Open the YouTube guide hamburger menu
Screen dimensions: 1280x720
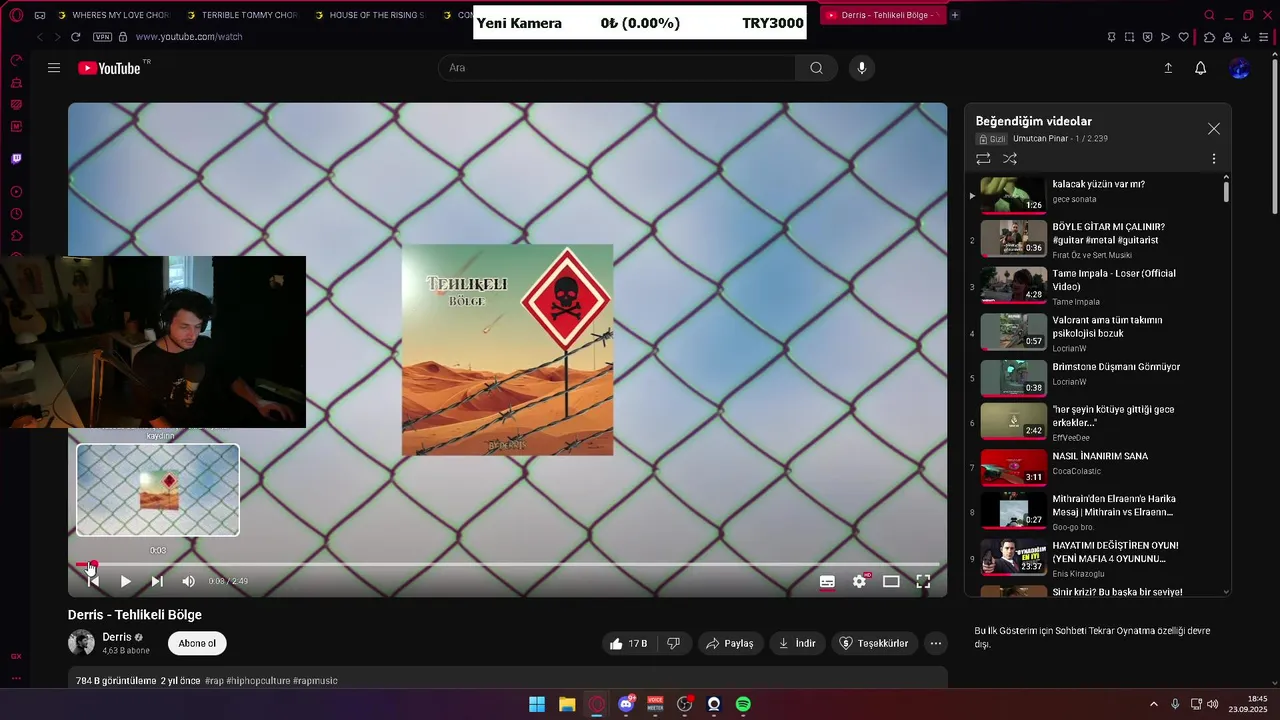tap(54, 68)
